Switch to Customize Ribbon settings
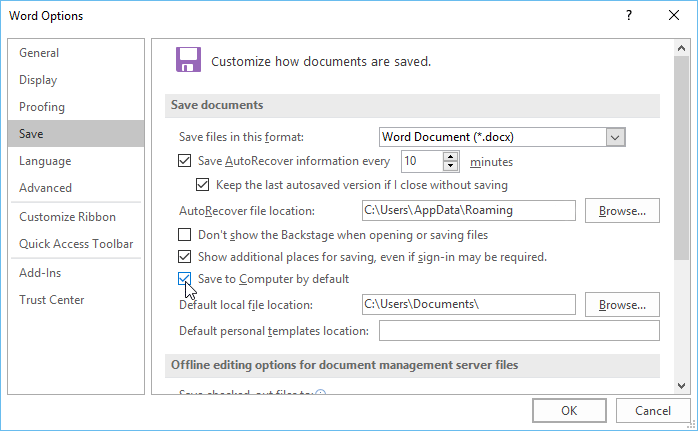 [x=67, y=217]
